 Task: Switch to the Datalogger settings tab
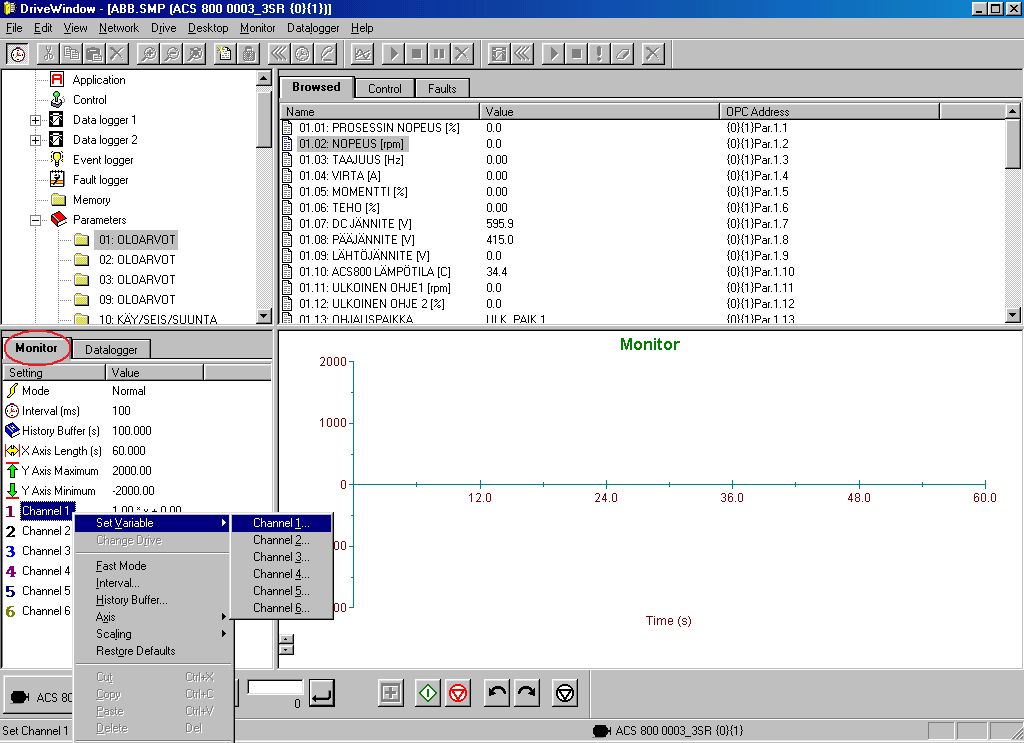coord(111,350)
